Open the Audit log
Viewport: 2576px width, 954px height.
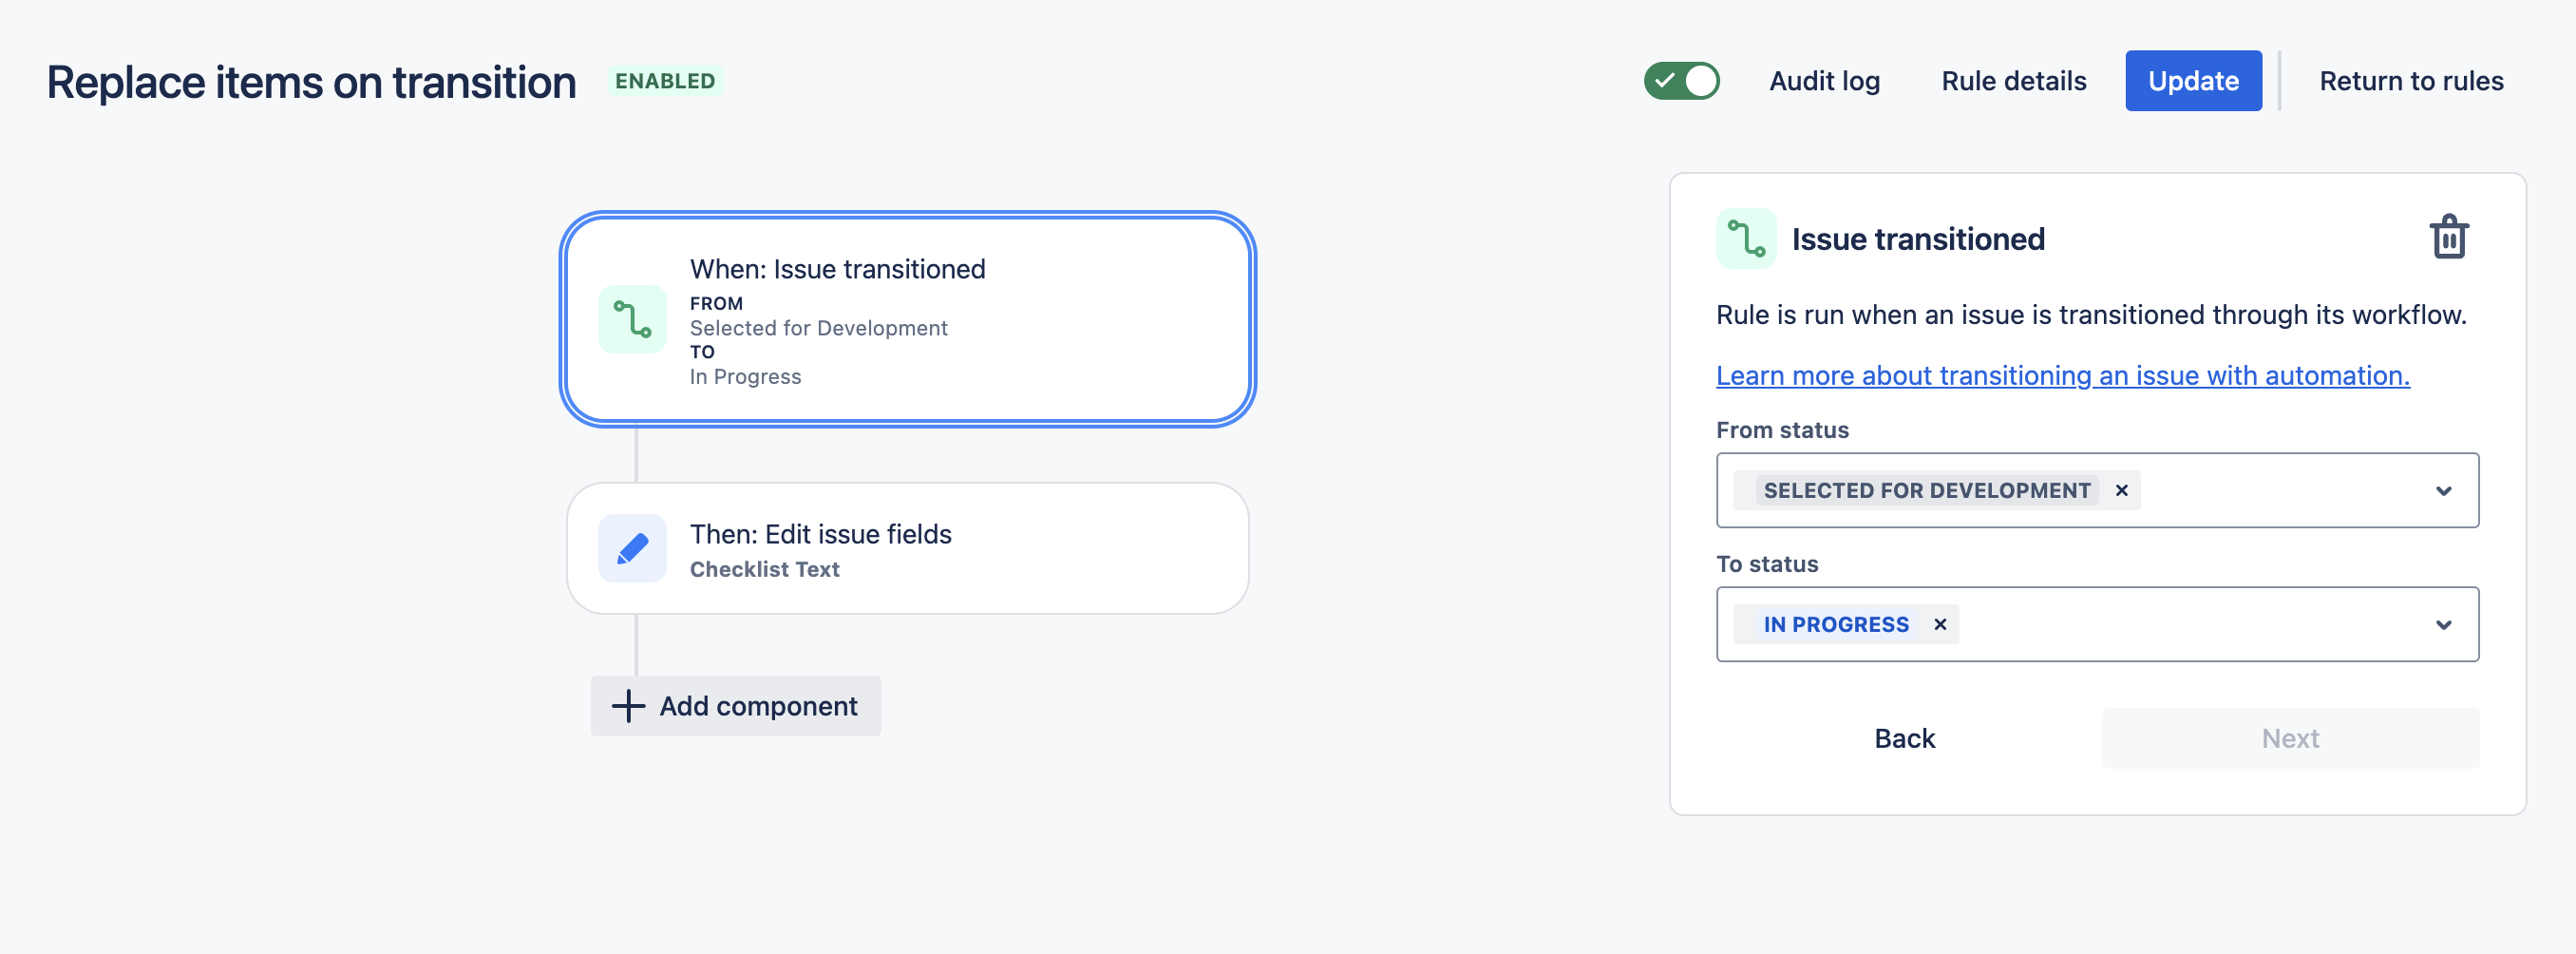click(1824, 81)
